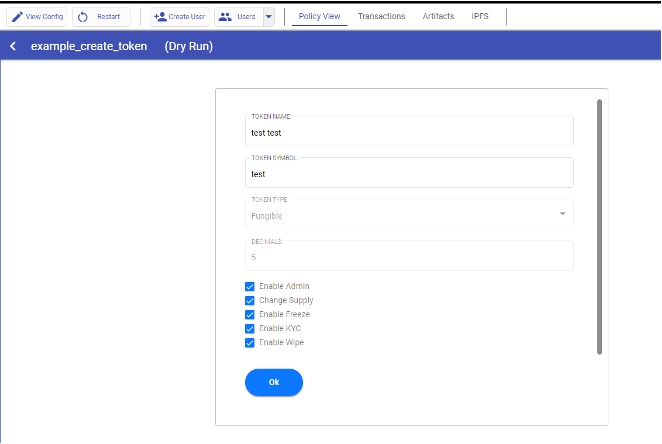
Task: Expand the Token Type dropdown
Action: pyautogui.click(x=562, y=214)
